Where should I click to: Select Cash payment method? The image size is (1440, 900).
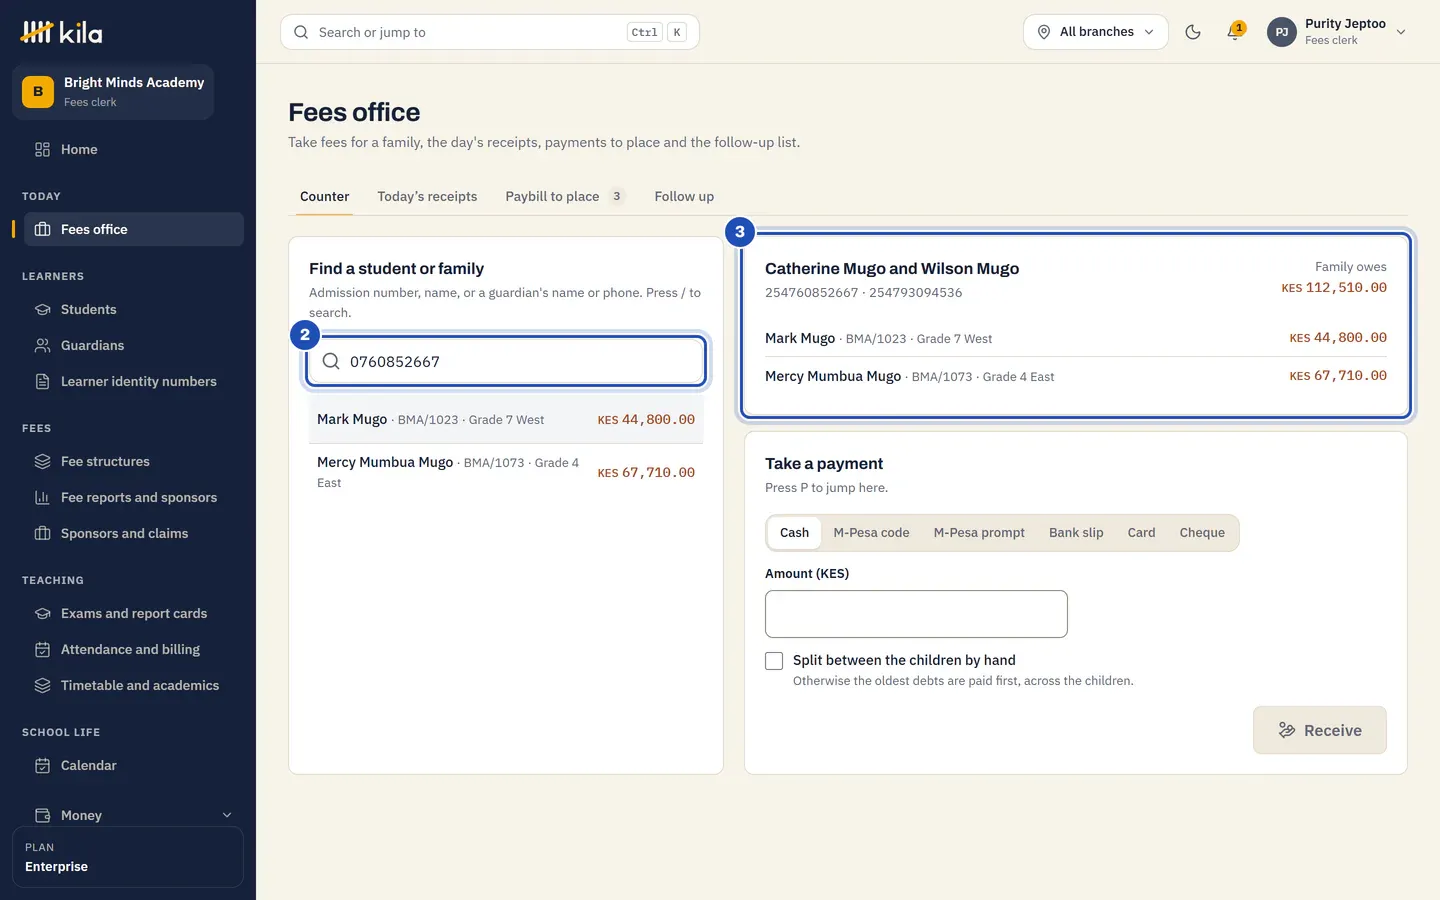794,533
